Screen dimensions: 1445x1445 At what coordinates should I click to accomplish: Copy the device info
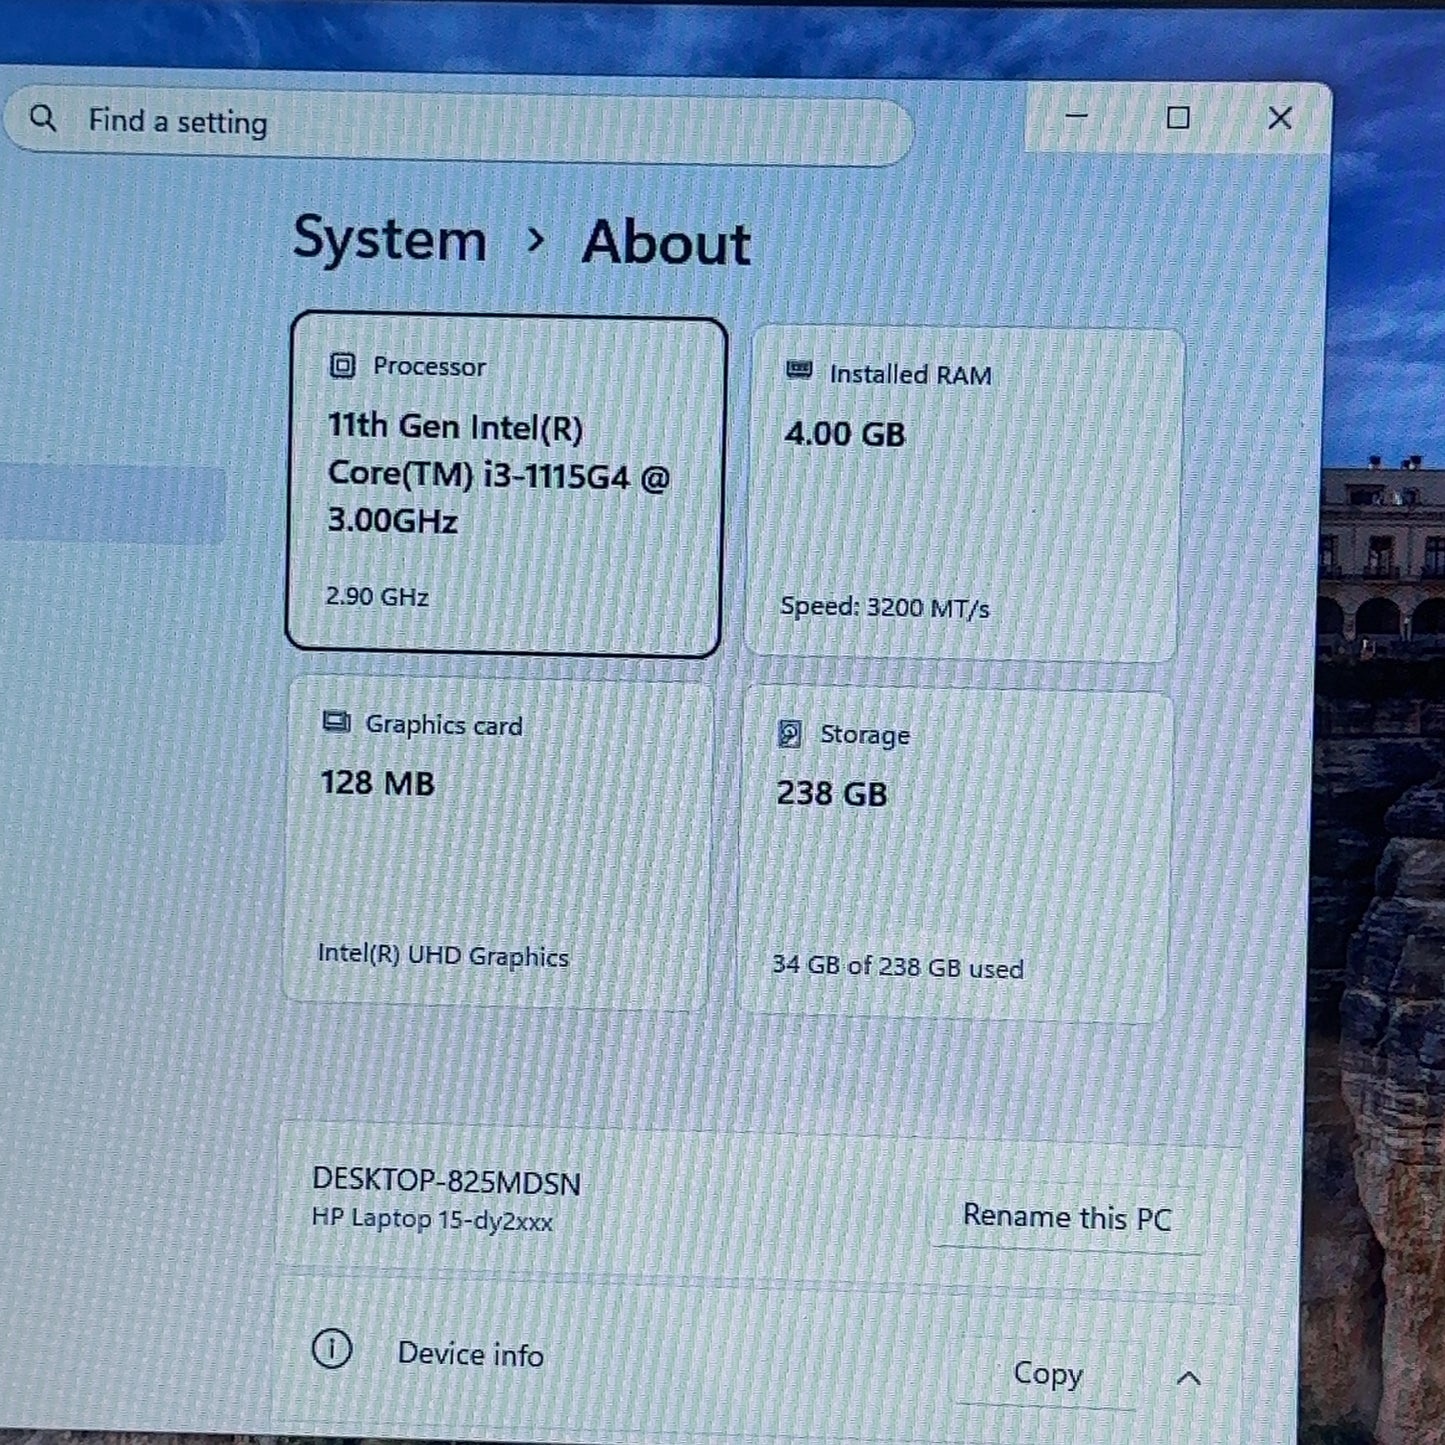coord(1047,1374)
